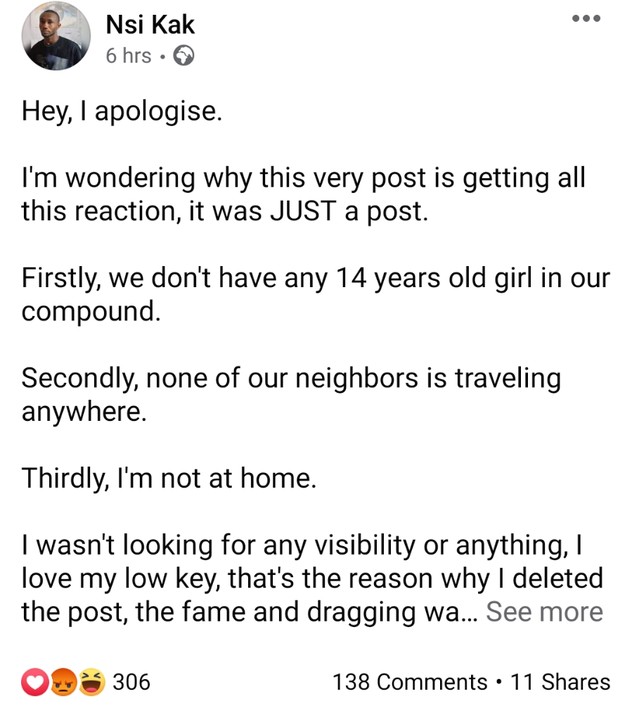Expand the post with See more

544,612
